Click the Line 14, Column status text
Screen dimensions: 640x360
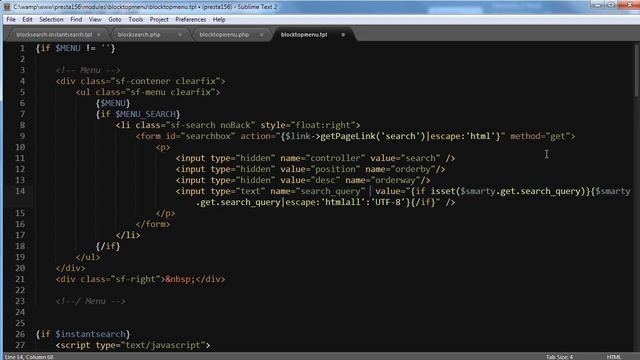tap(29, 357)
